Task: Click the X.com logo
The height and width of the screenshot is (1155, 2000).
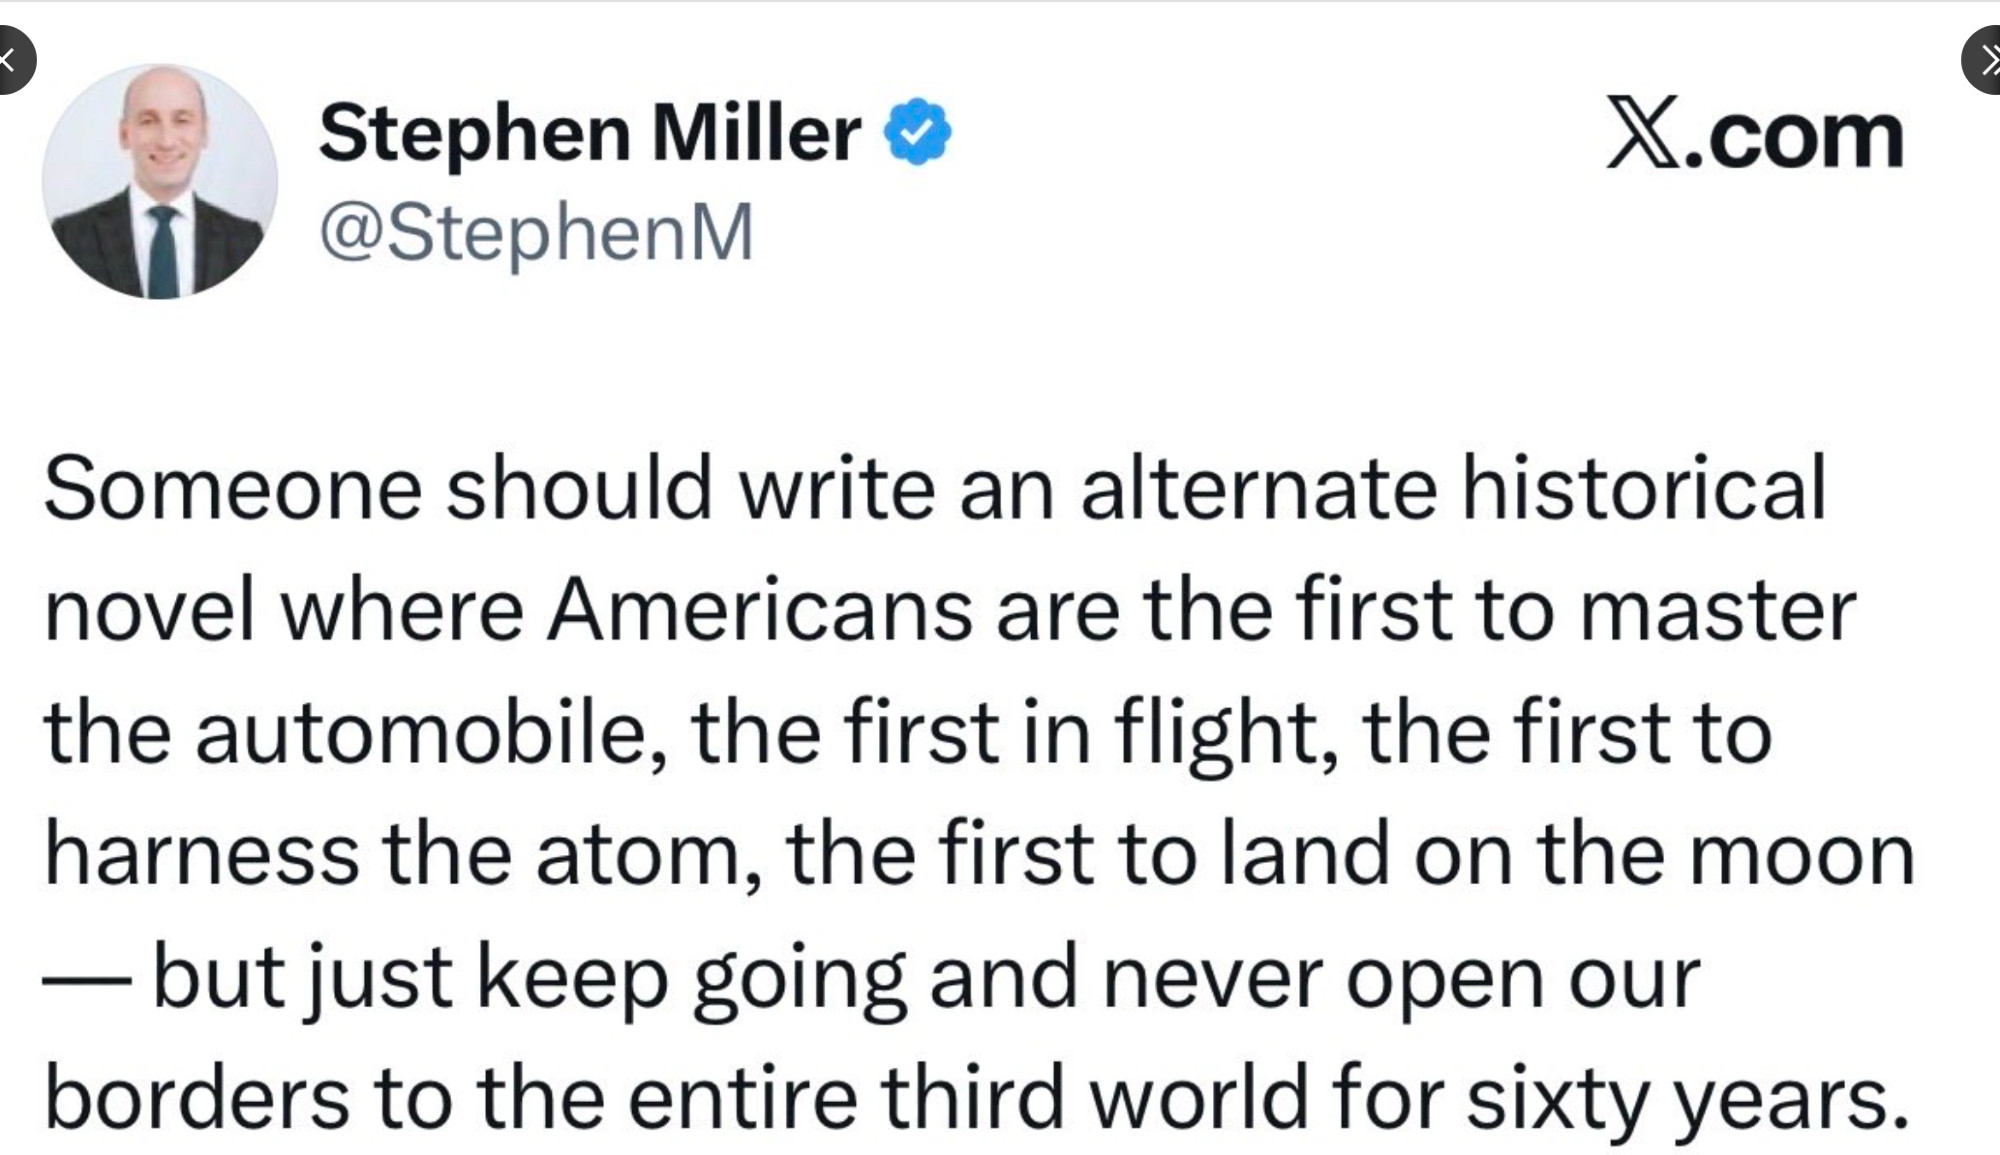Action: tap(1754, 135)
